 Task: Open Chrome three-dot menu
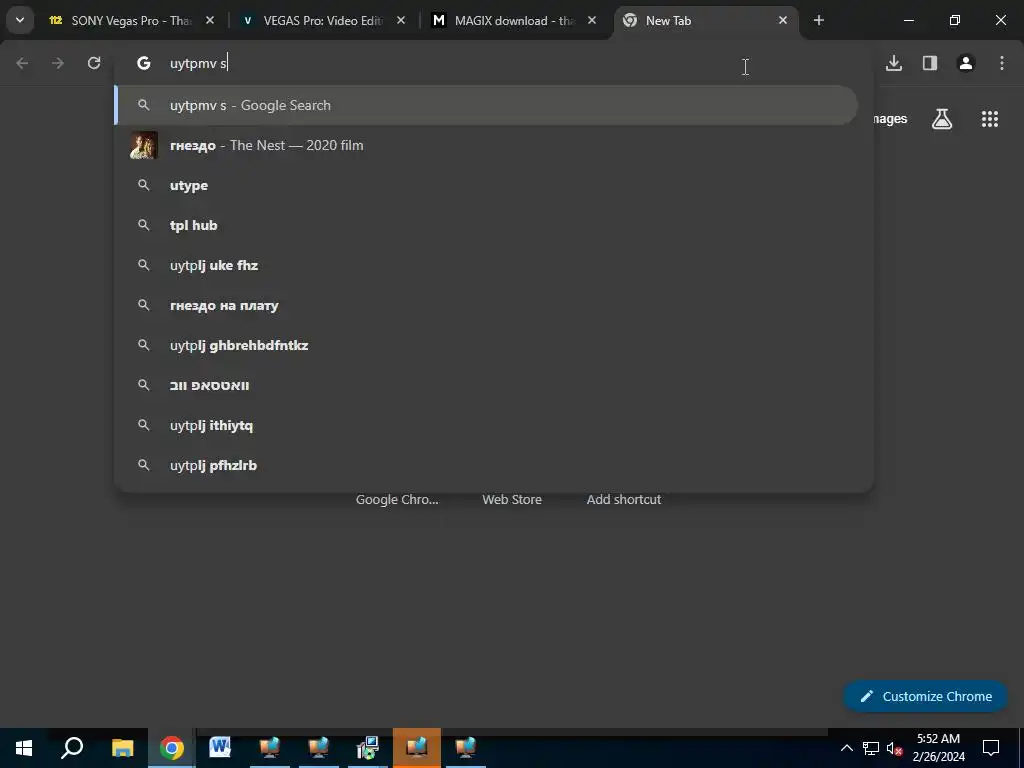click(x=1002, y=63)
